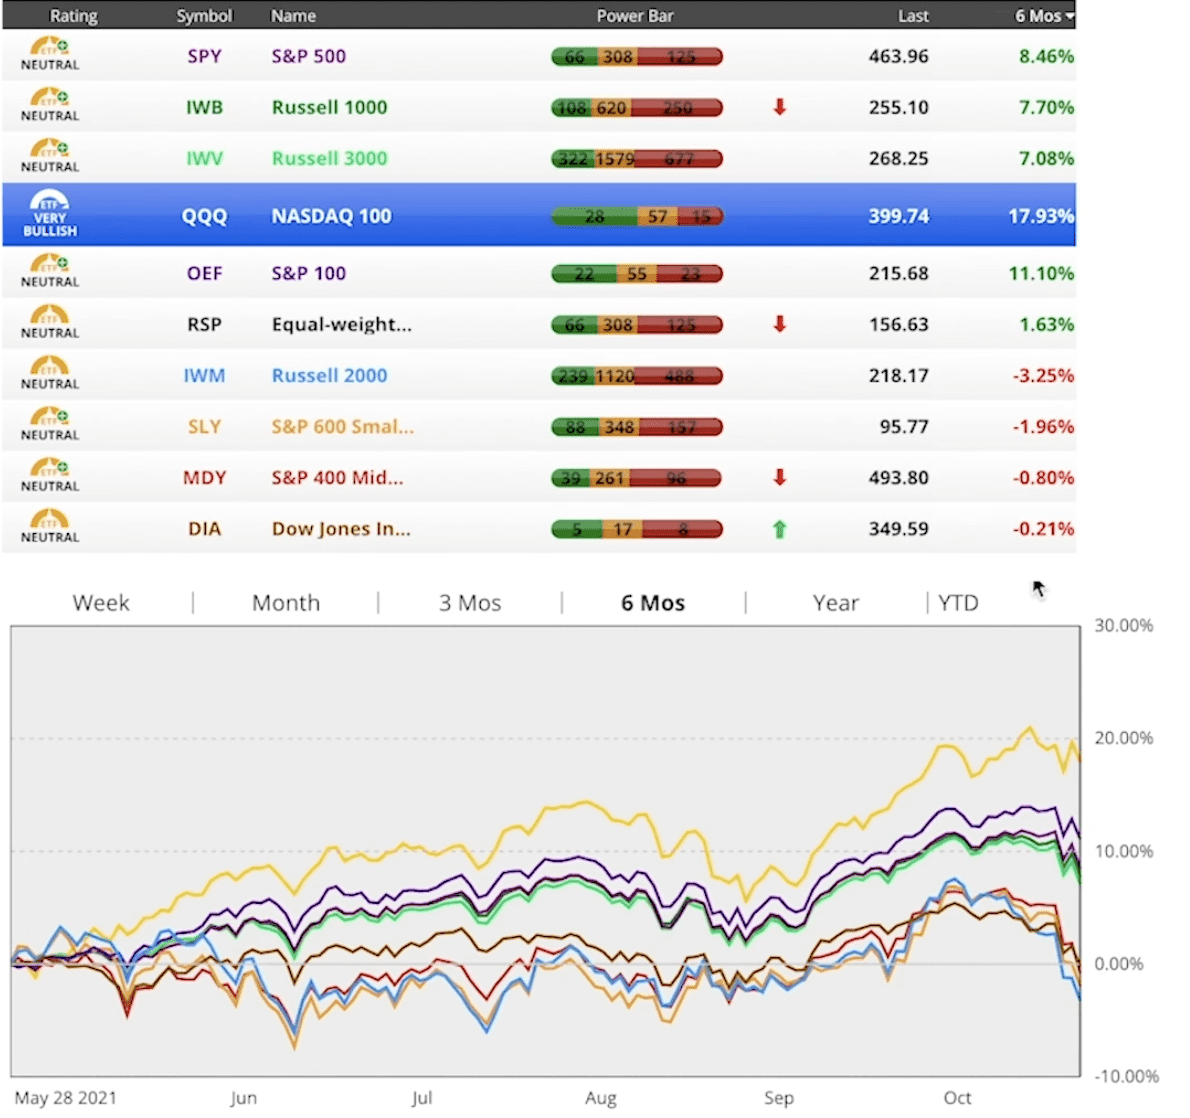Select the Dow Jones In... name

(x=341, y=528)
